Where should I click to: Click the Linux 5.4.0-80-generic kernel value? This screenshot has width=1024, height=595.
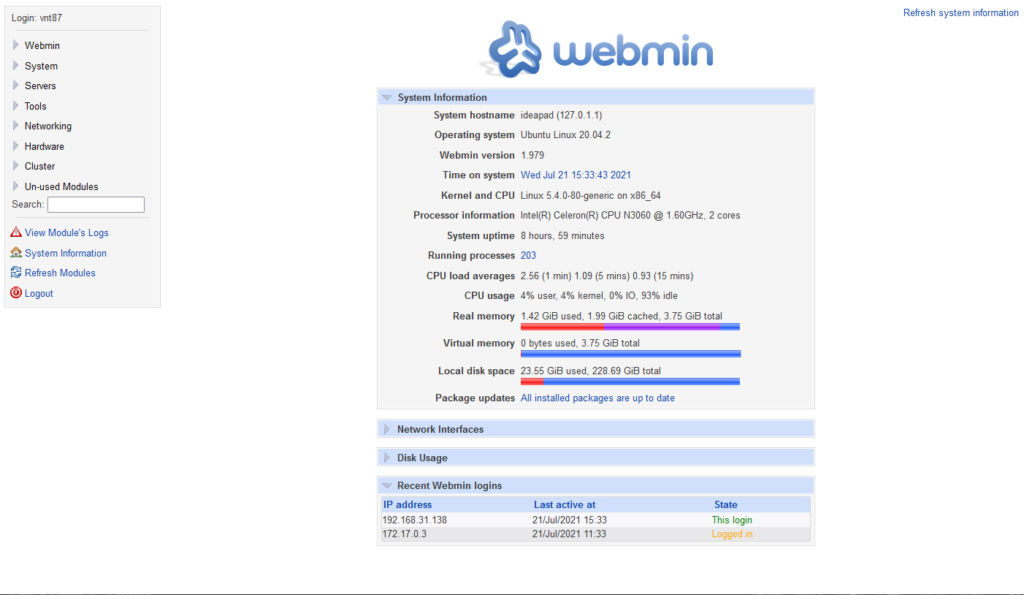click(590, 195)
